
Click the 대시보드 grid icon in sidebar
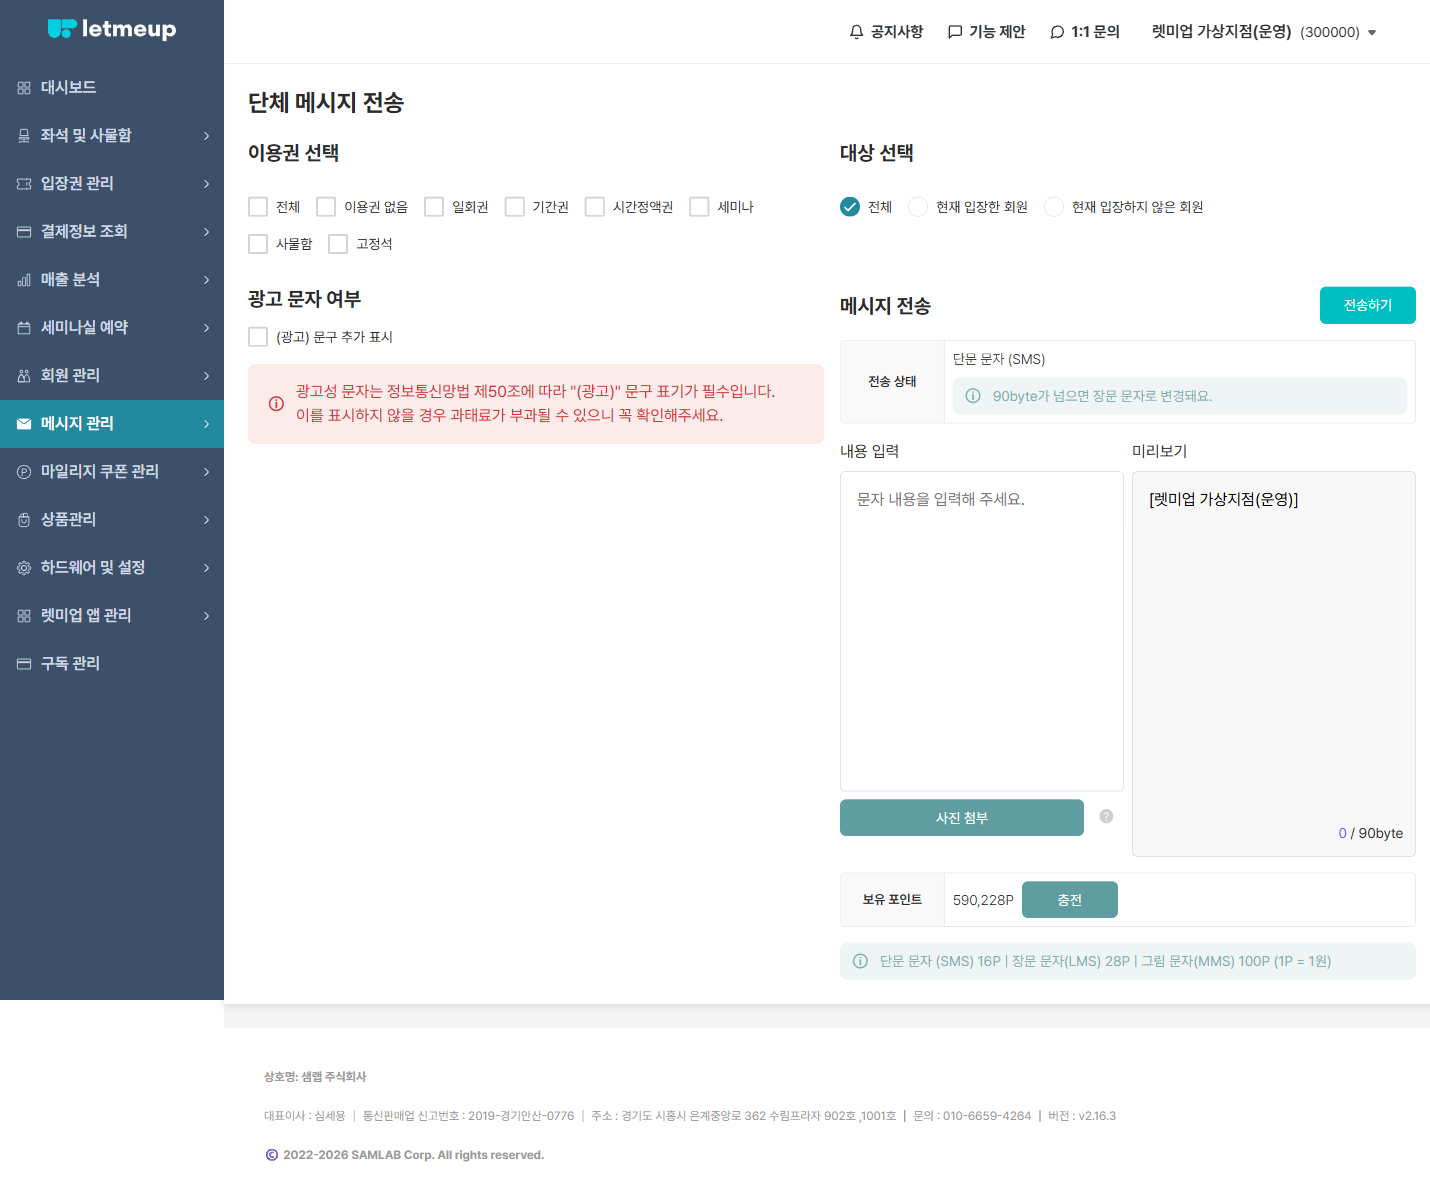click(24, 88)
